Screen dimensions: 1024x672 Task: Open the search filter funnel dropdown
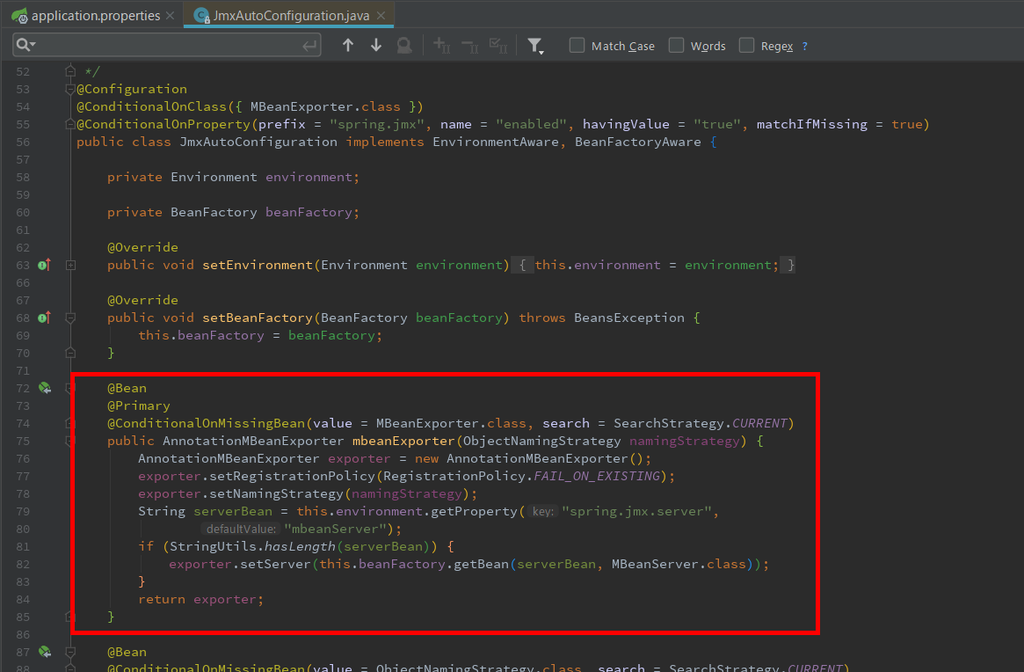[x=536, y=45]
